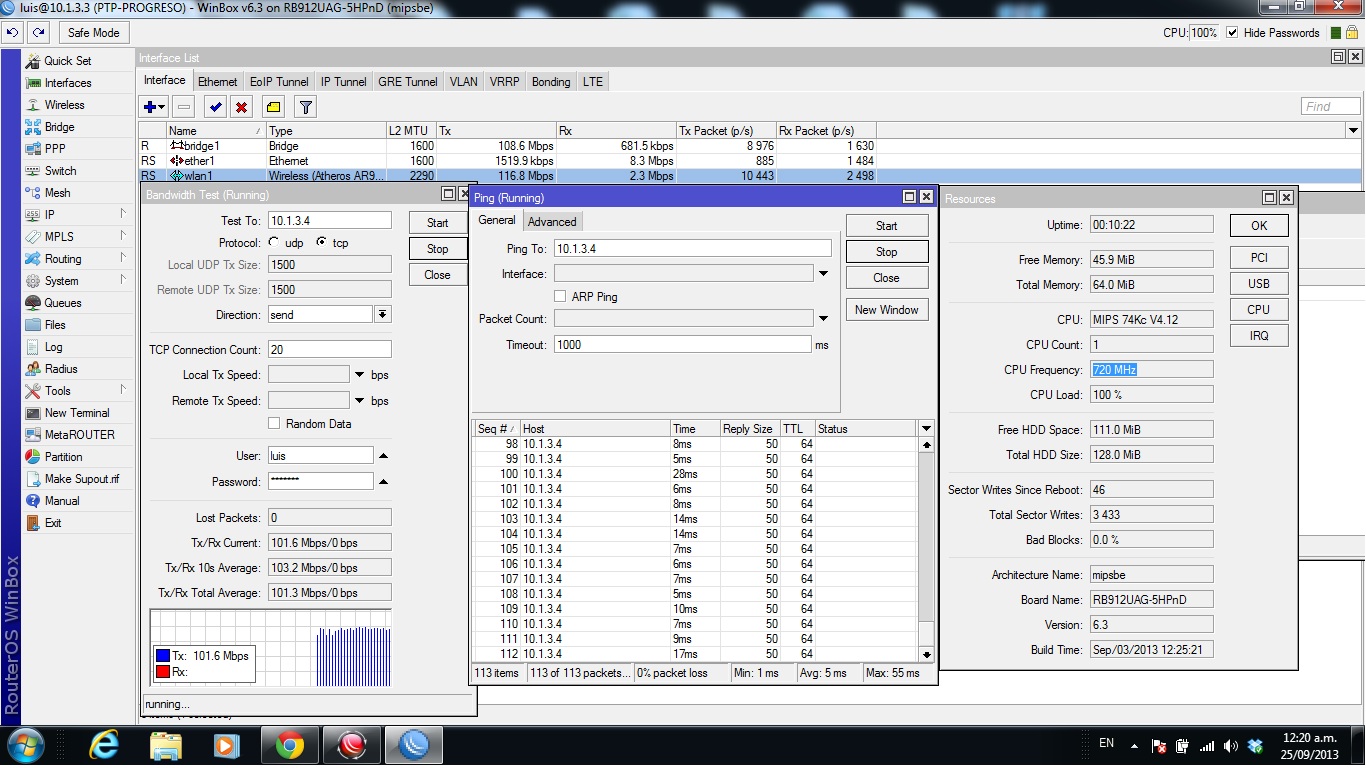Viewport: 1366px width, 768px height.
Task: Click the Make Supout.rif icon
Action: pos(33,479)
